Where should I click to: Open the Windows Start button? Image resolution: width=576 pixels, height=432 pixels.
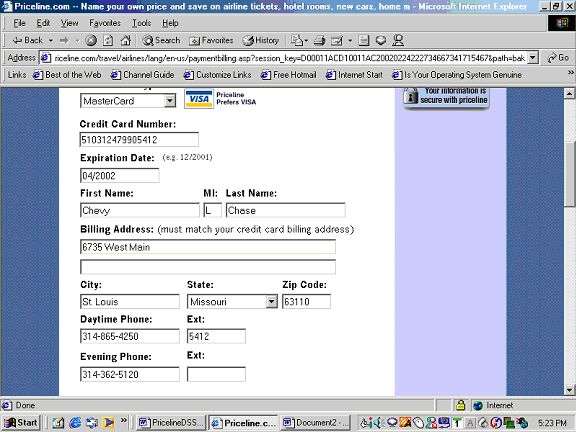coord(21,423)
